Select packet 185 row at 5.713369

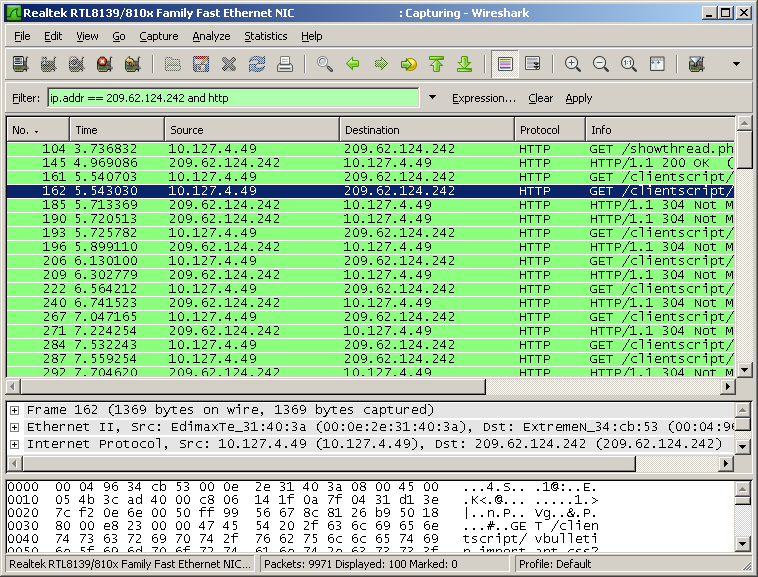[370, 205]
